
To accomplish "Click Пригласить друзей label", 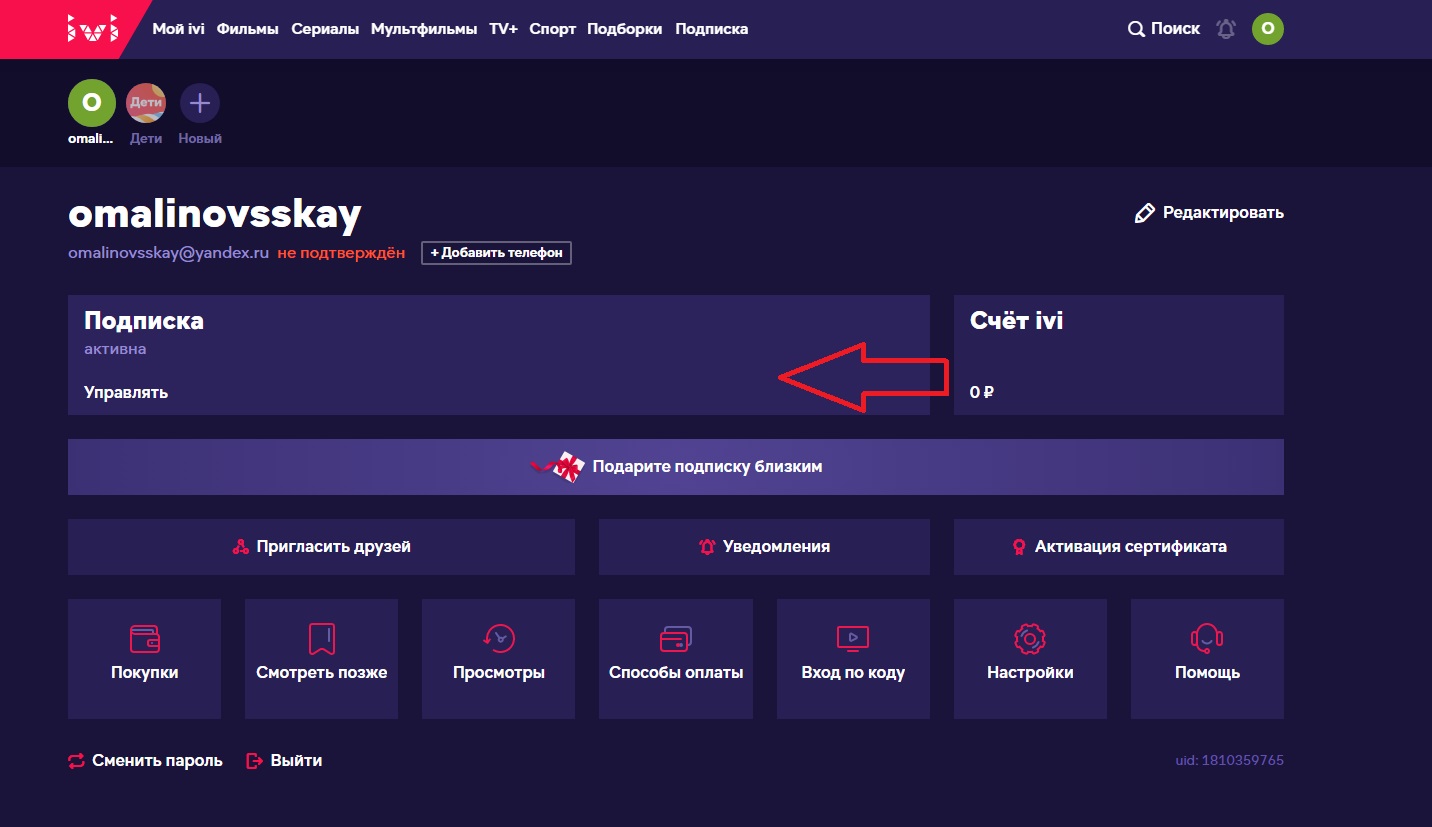I will click(334, 547).
